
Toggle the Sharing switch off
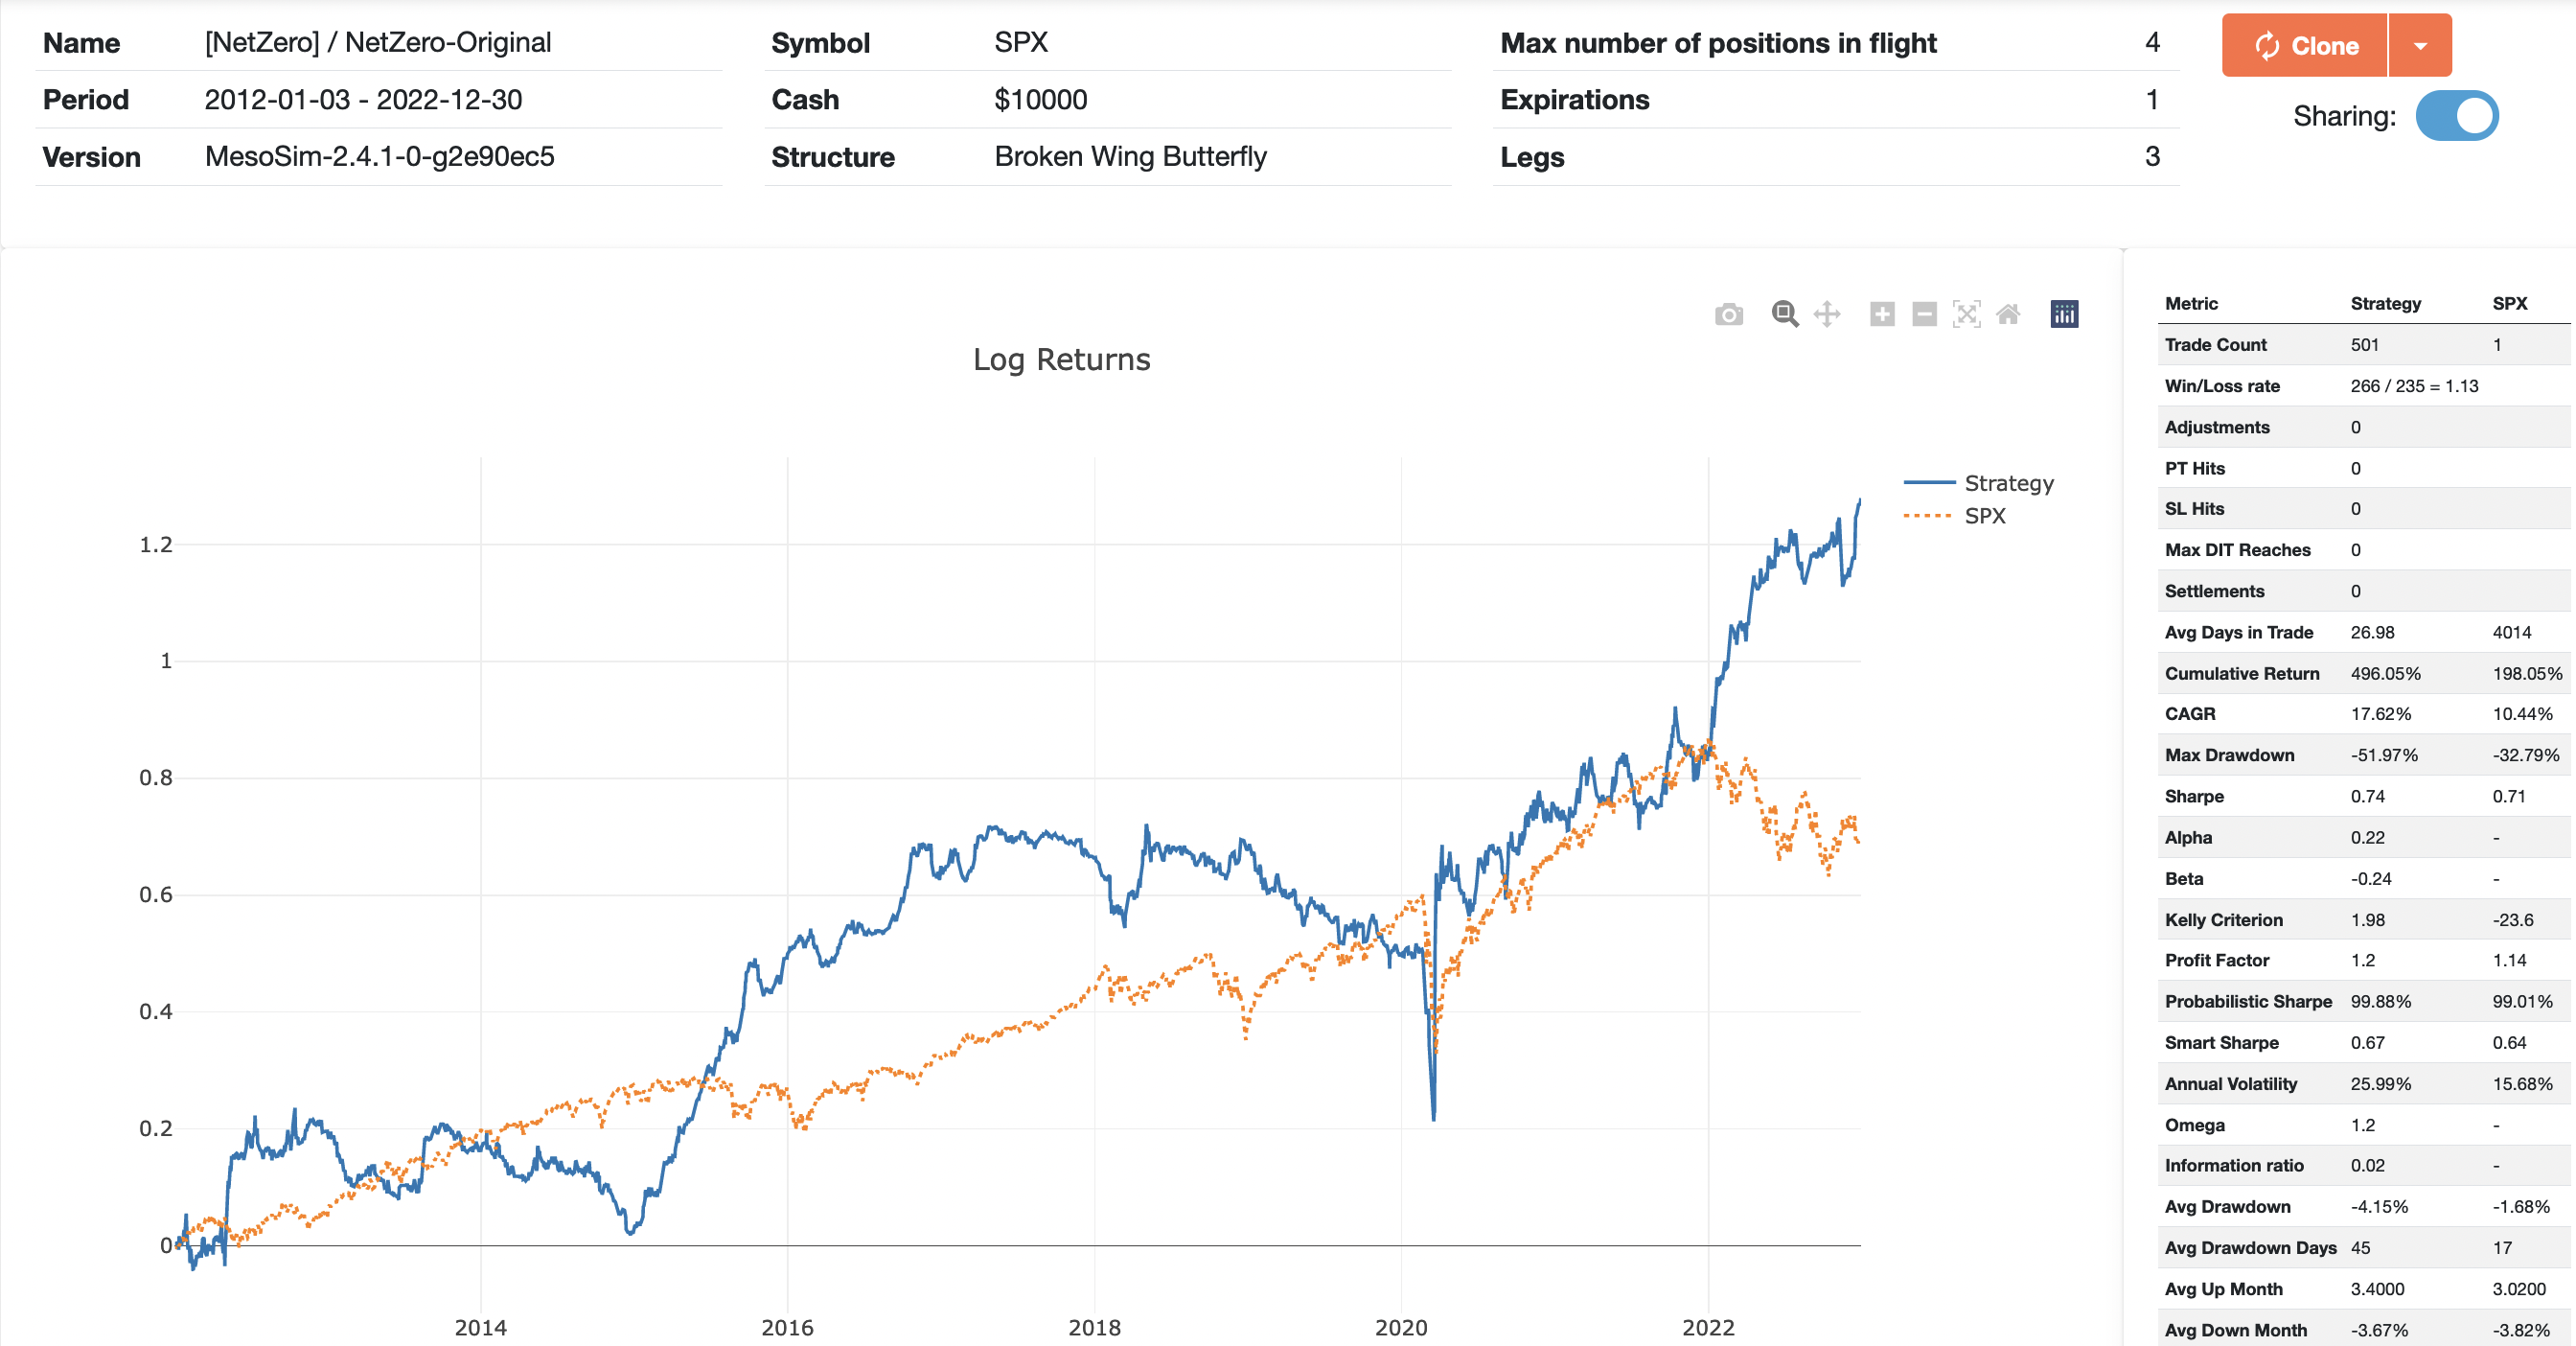tap(2456, 116)
